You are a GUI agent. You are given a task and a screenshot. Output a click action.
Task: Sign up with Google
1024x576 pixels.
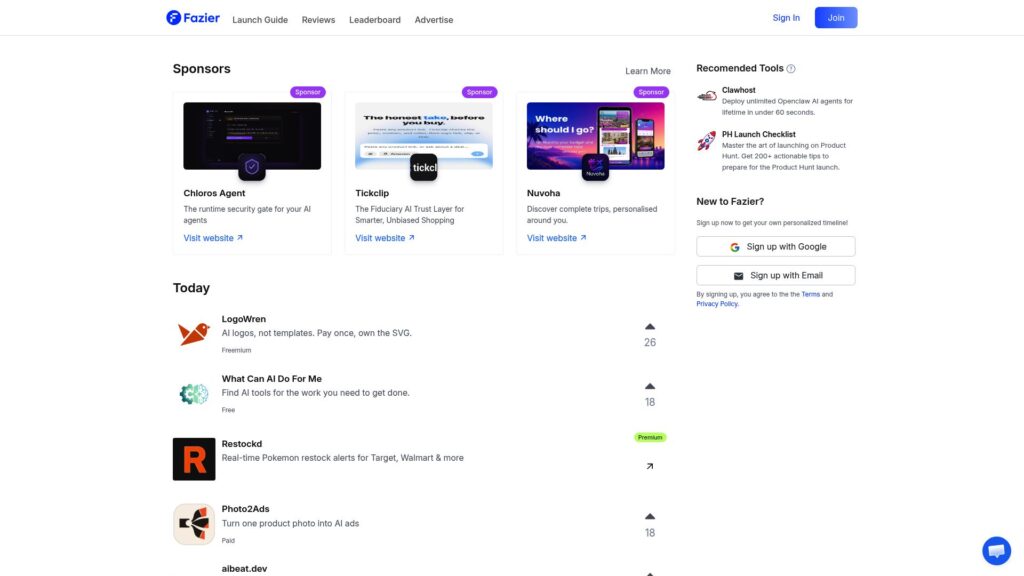pos(776,246)
